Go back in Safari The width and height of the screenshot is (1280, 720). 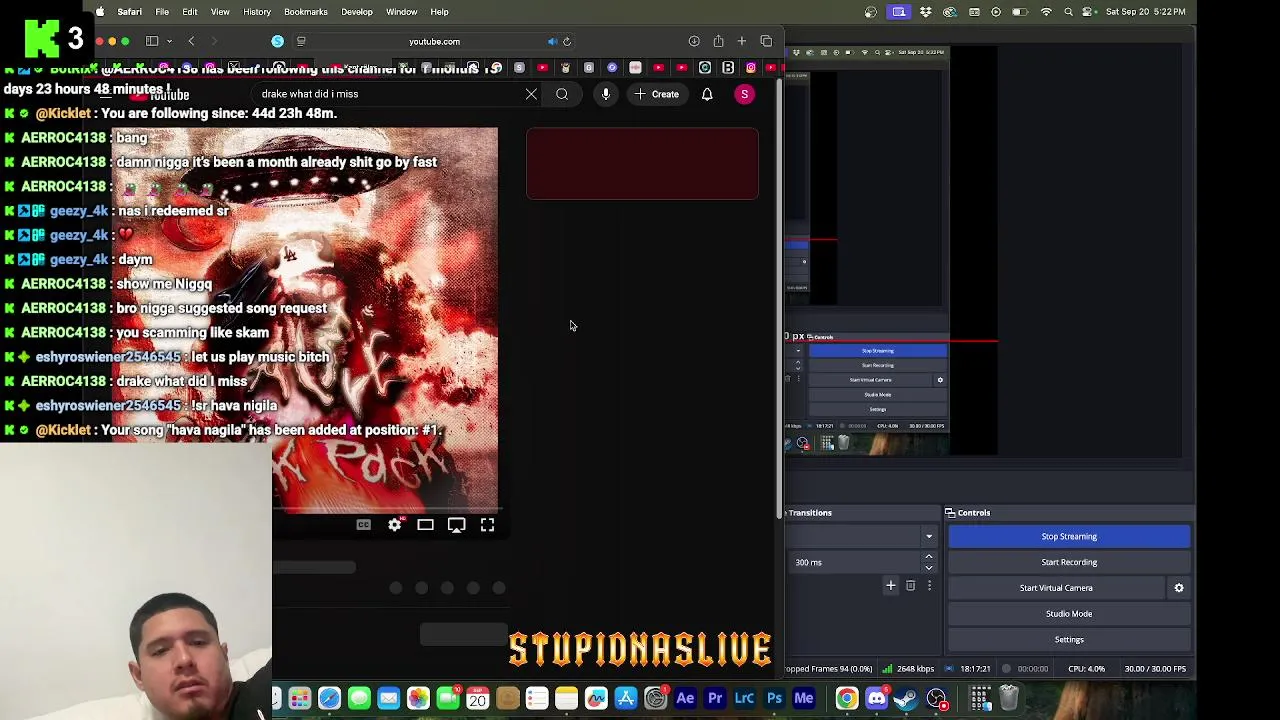[191, 41]
